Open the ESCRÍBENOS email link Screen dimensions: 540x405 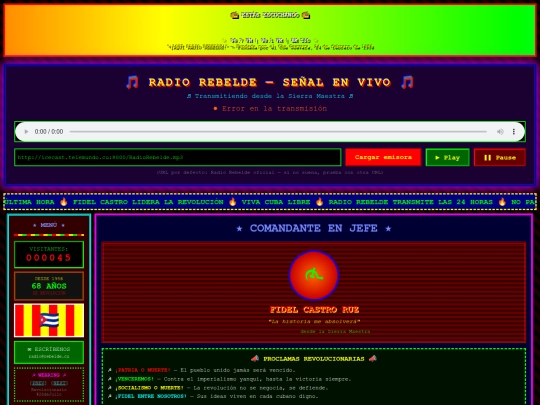(49, 352)
